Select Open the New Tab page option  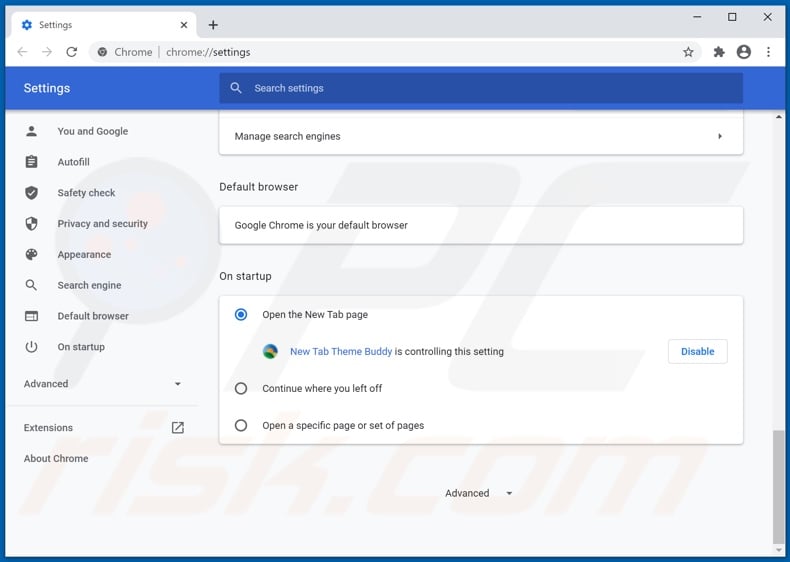pos(241,315)
